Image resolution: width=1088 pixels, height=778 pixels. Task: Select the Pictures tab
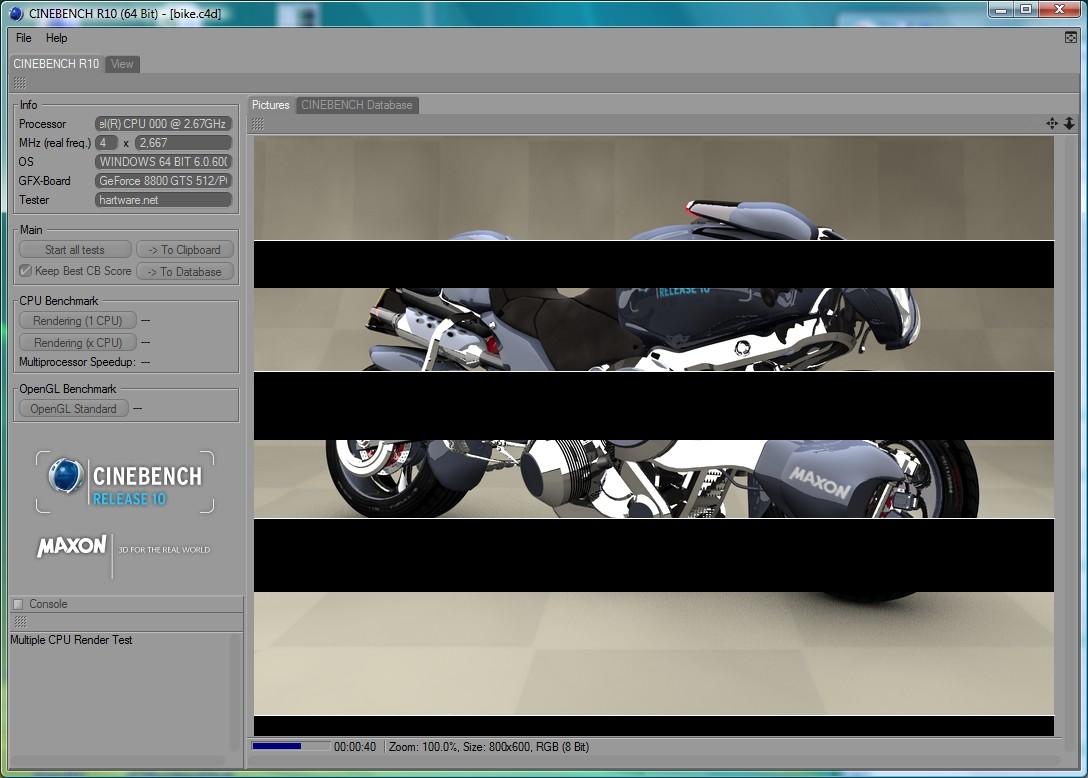coord(271,105)
